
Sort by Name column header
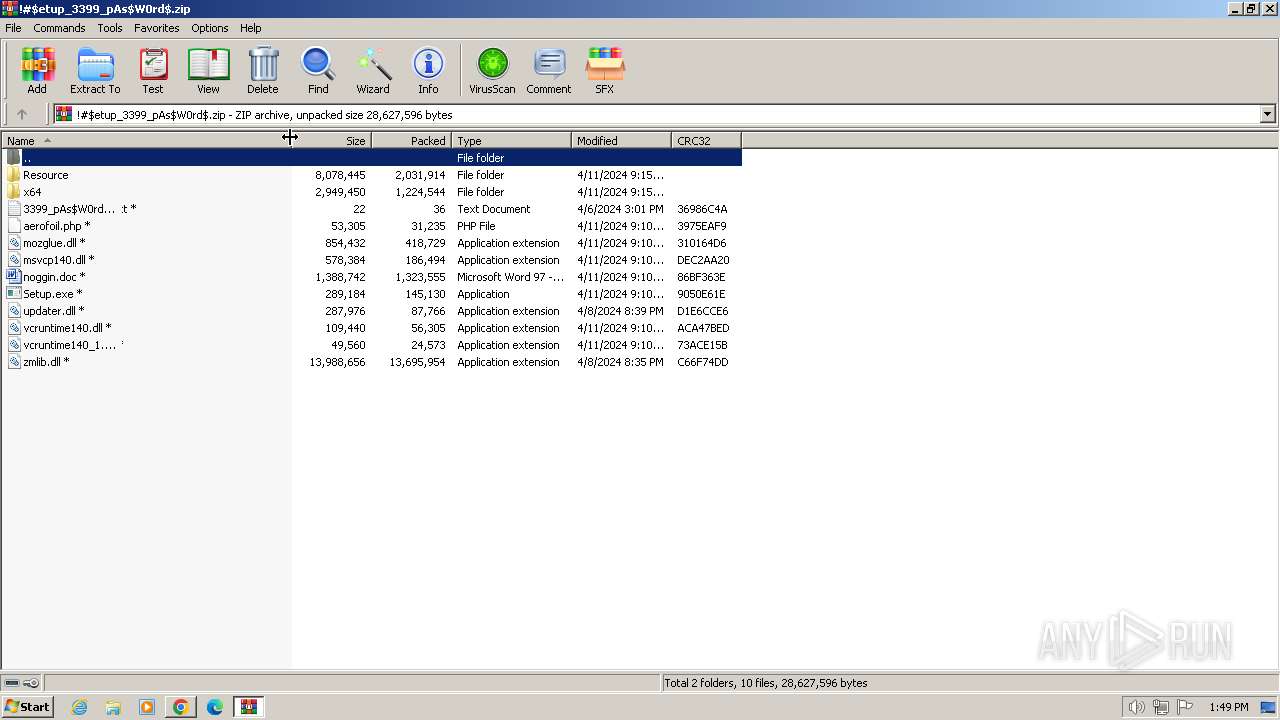coord(146,141)
